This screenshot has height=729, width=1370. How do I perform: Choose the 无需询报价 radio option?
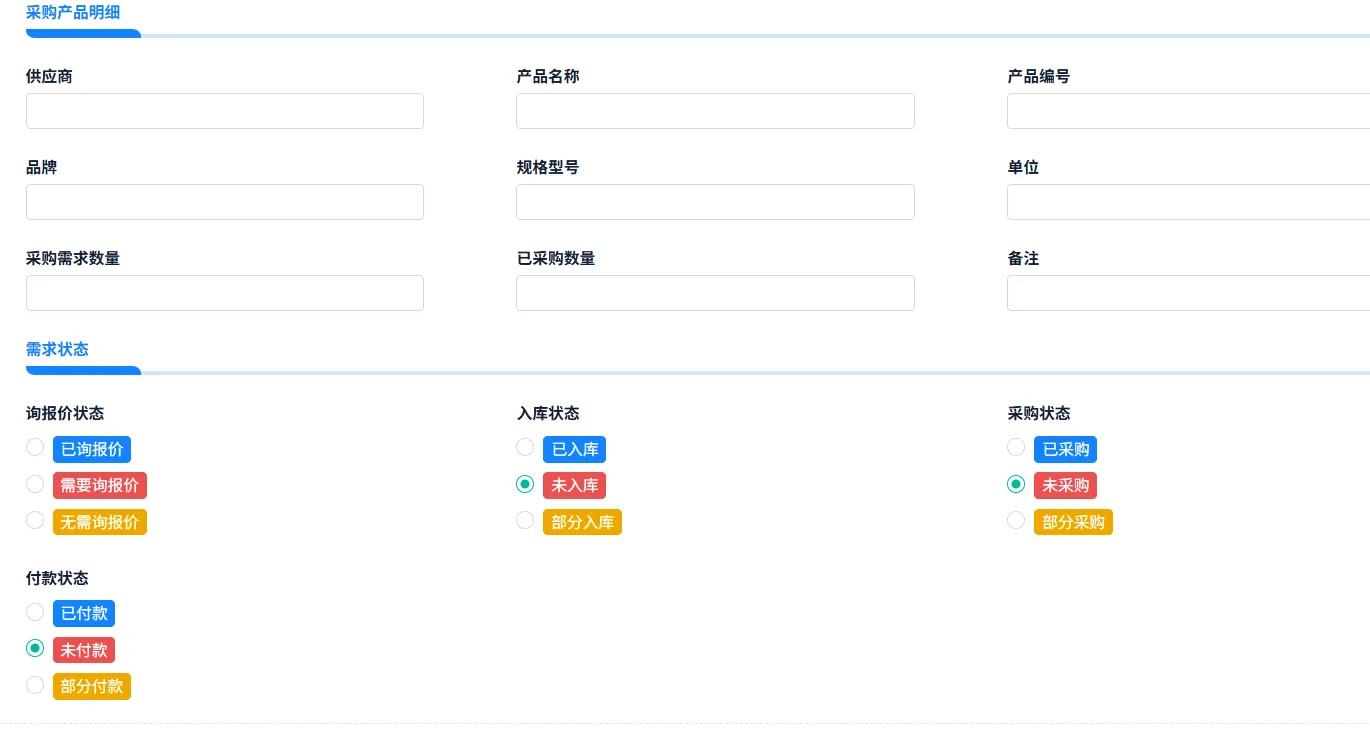point(35,520)
